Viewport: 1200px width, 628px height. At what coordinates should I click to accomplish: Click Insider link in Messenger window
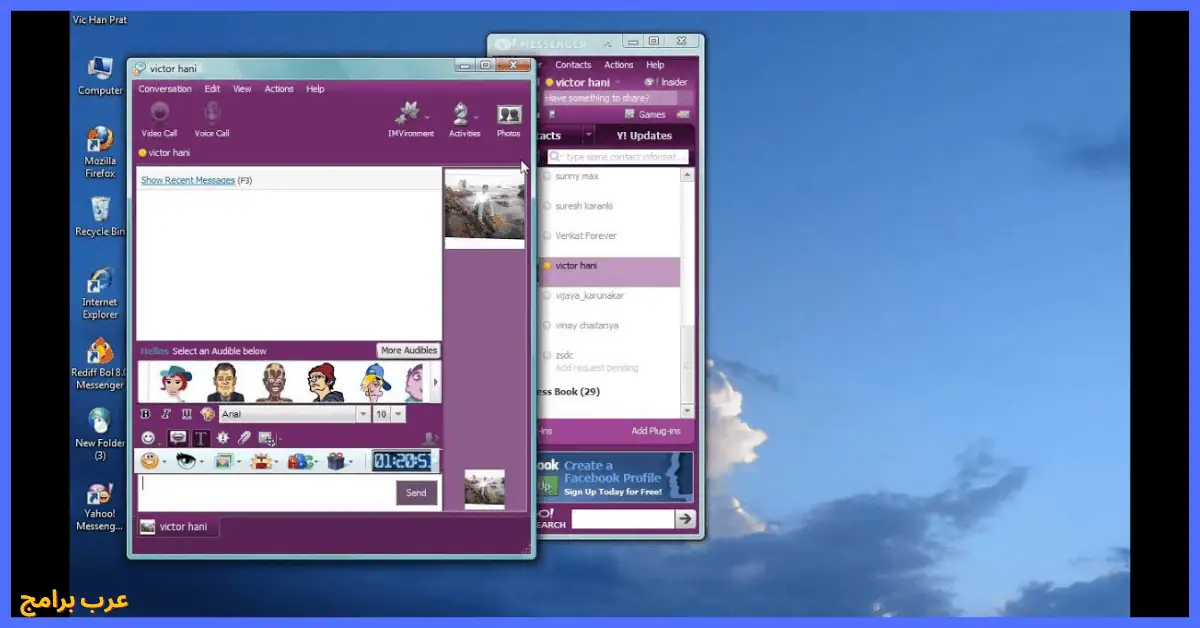click(x=667, y=82)
